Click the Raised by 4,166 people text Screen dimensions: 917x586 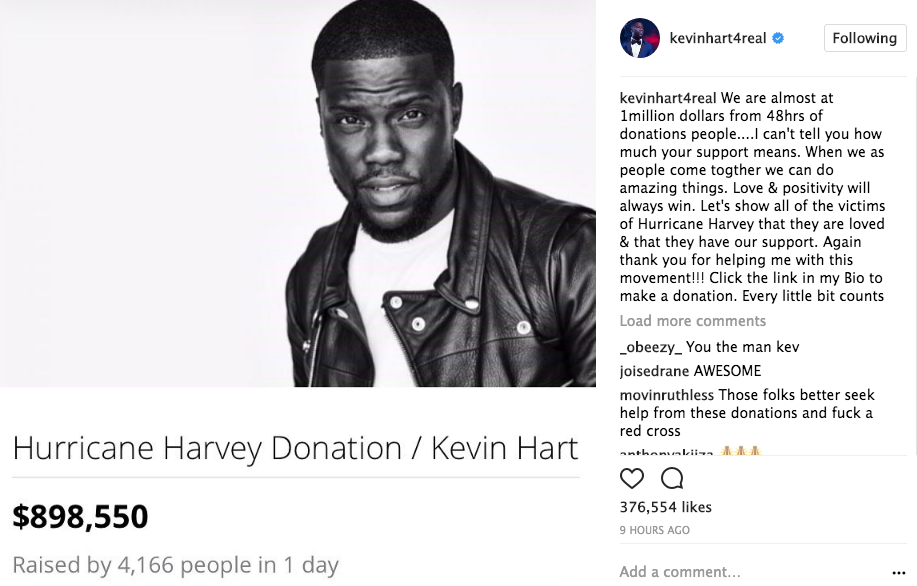point(175,566)
